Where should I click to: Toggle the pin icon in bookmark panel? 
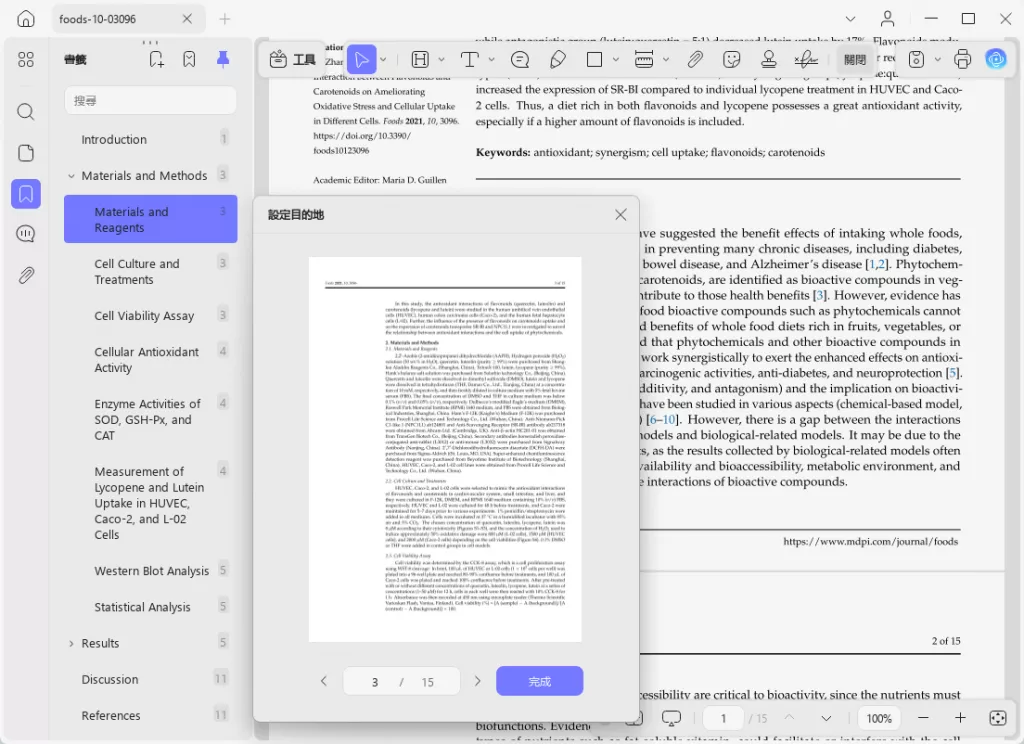pyautogui.click(x=223, y=60)
